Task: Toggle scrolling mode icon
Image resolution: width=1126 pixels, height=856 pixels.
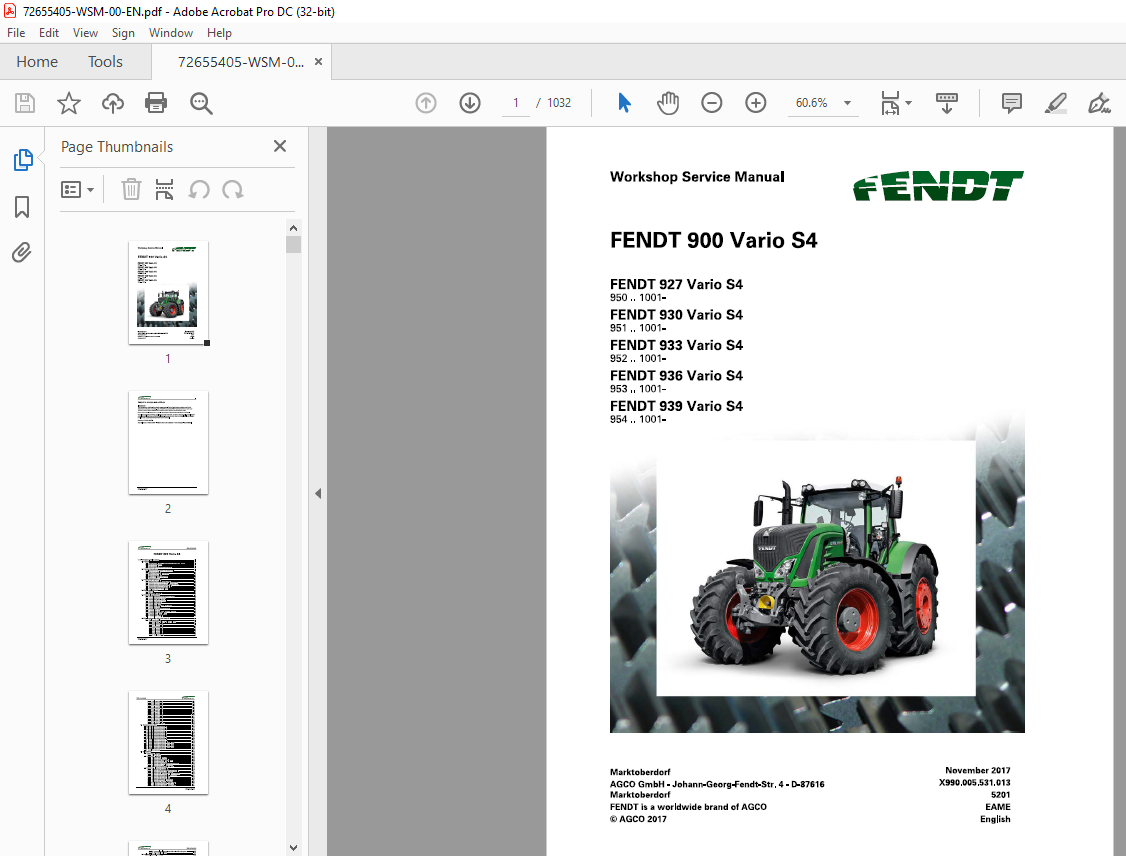Action: [946, 103]
